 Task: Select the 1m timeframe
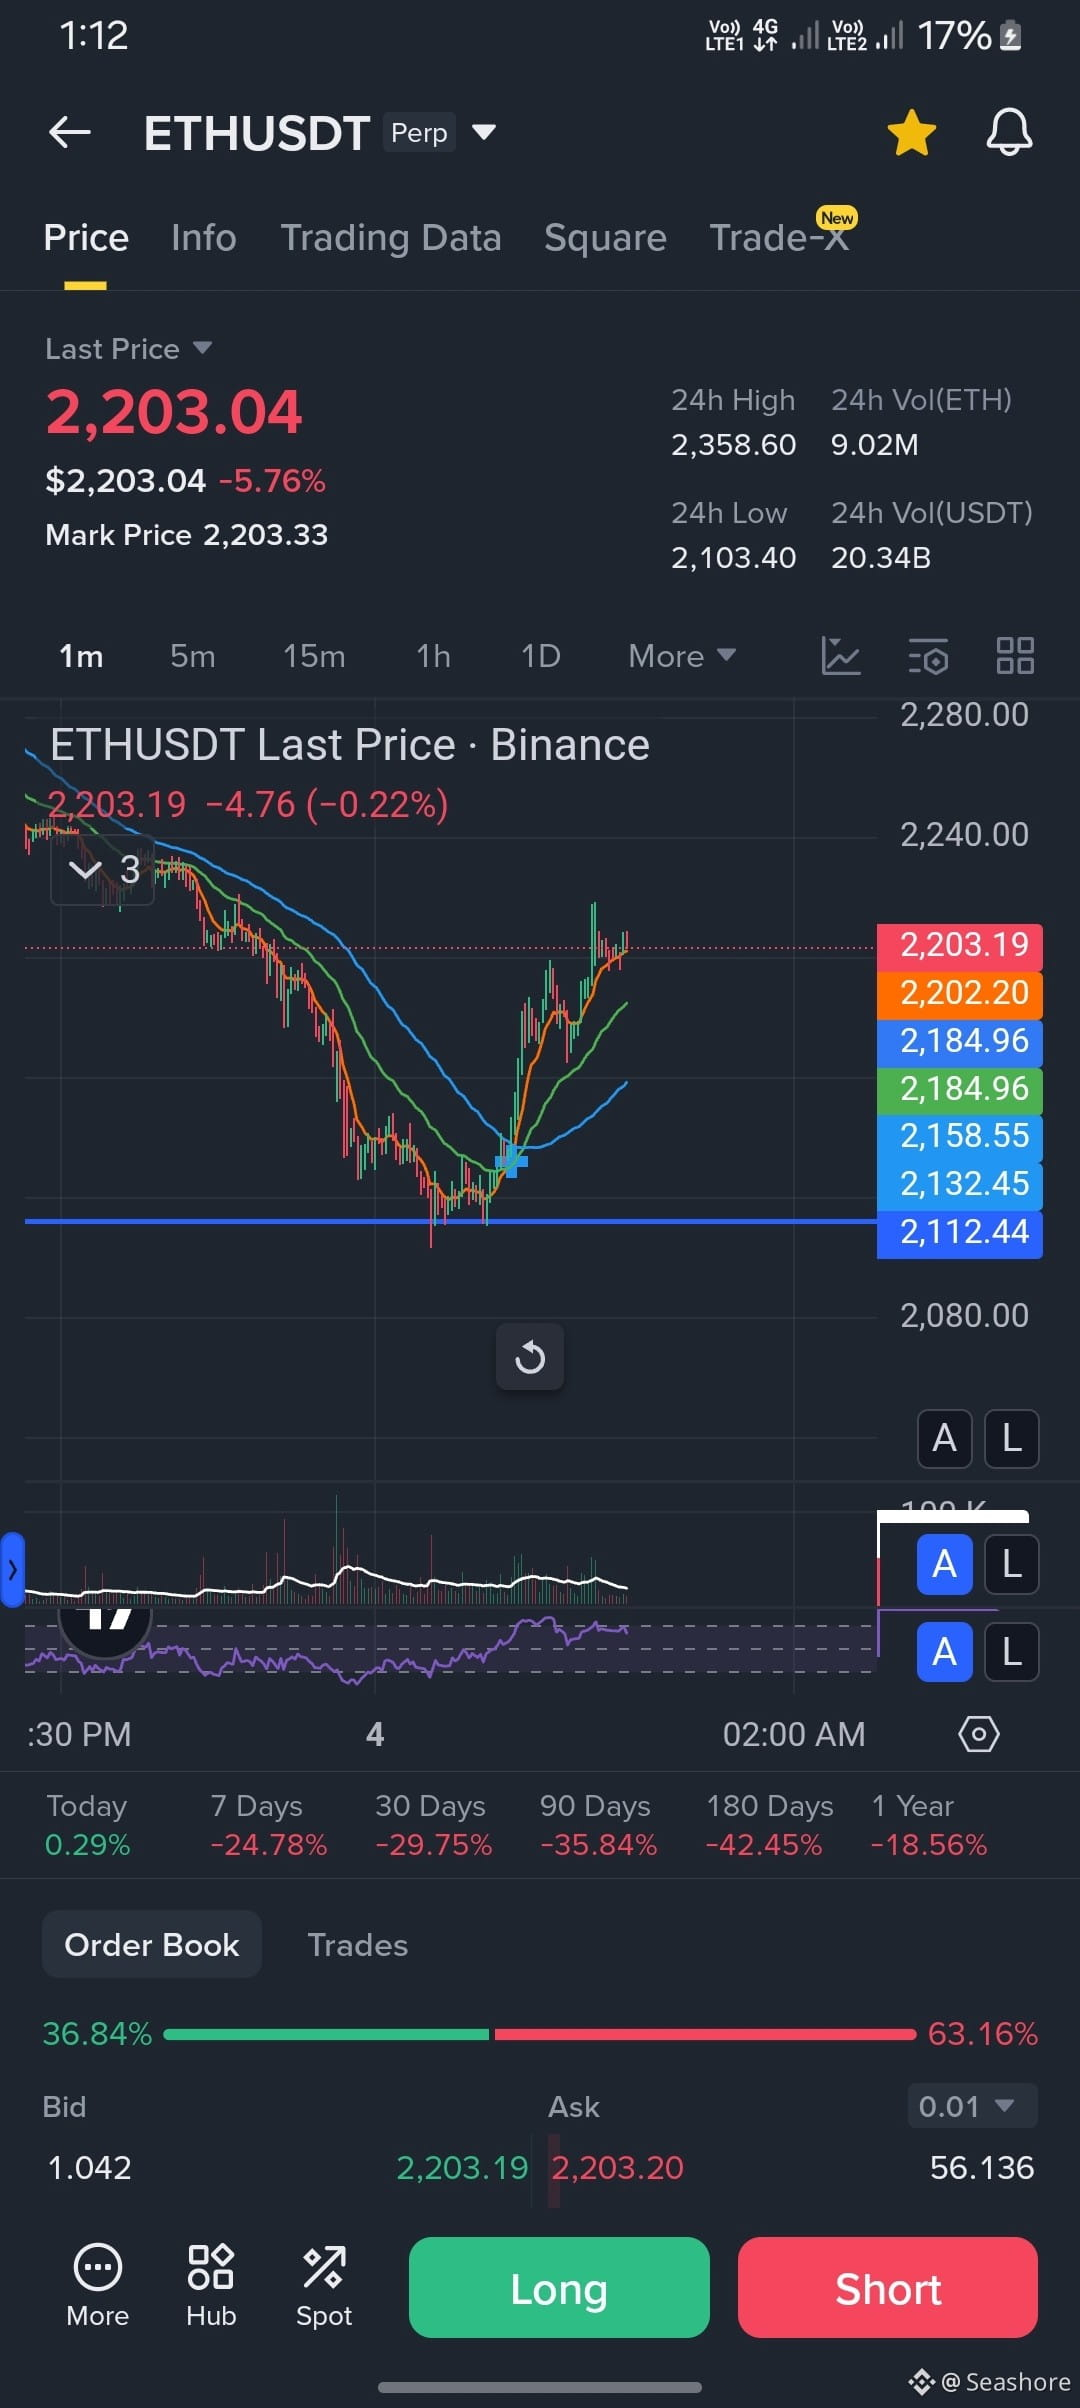pos(81,656)
